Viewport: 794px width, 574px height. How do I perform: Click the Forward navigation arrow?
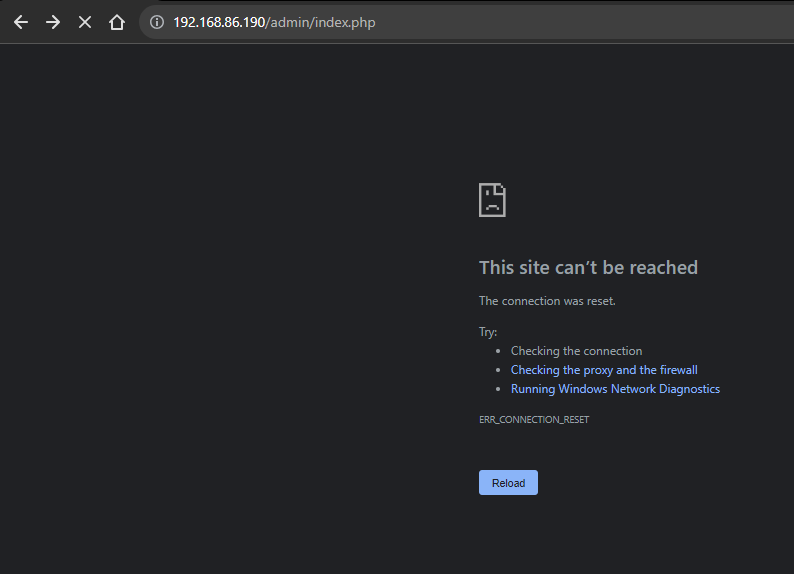point(53,22)
